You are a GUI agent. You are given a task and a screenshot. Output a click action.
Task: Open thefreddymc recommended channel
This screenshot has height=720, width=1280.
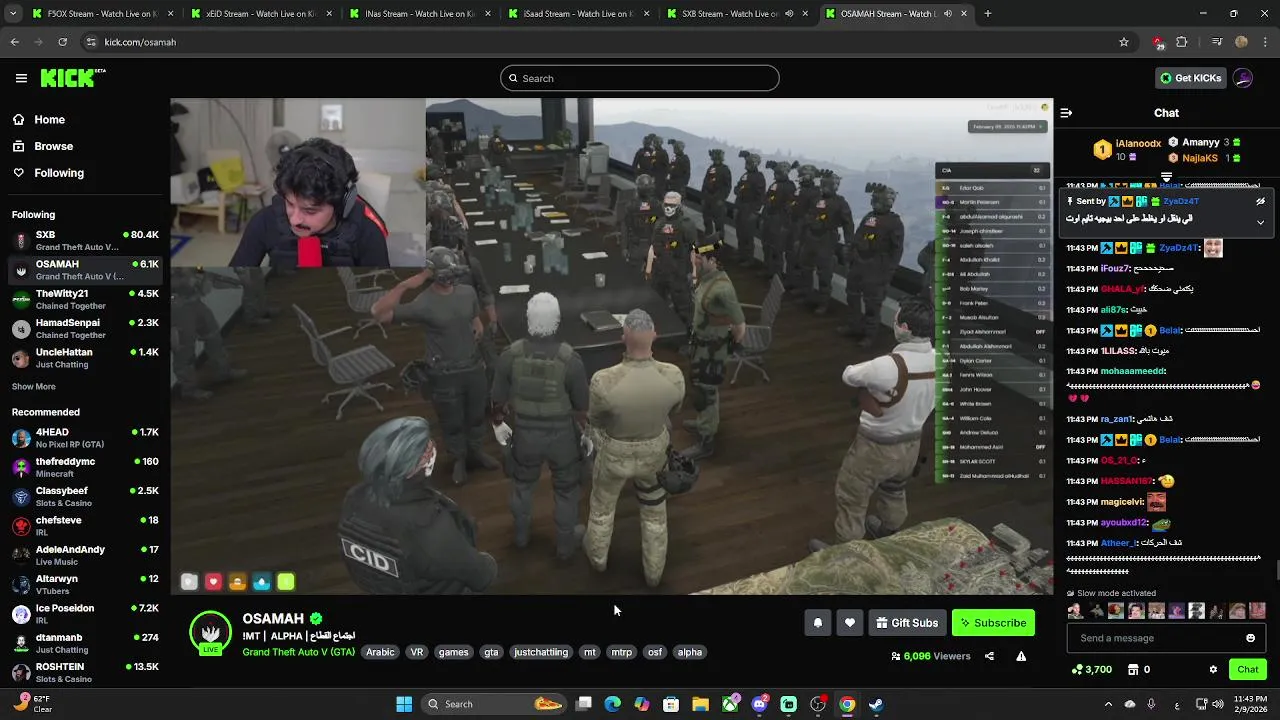(85, 467)
